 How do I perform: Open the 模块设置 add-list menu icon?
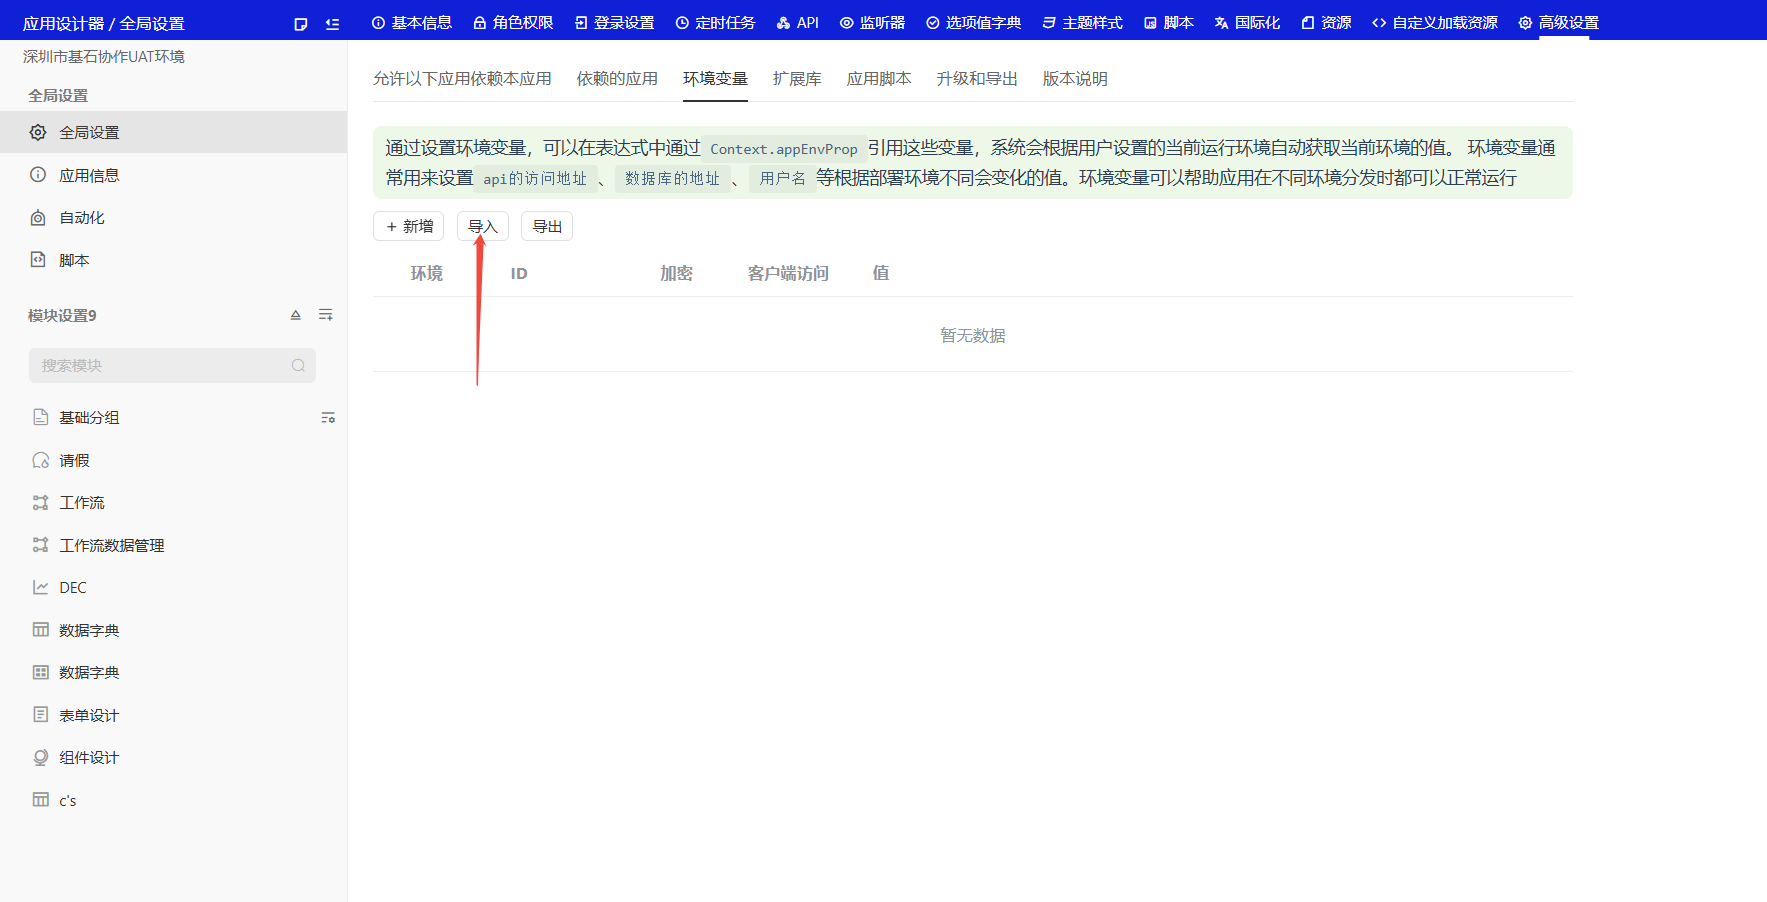[326, 315]
